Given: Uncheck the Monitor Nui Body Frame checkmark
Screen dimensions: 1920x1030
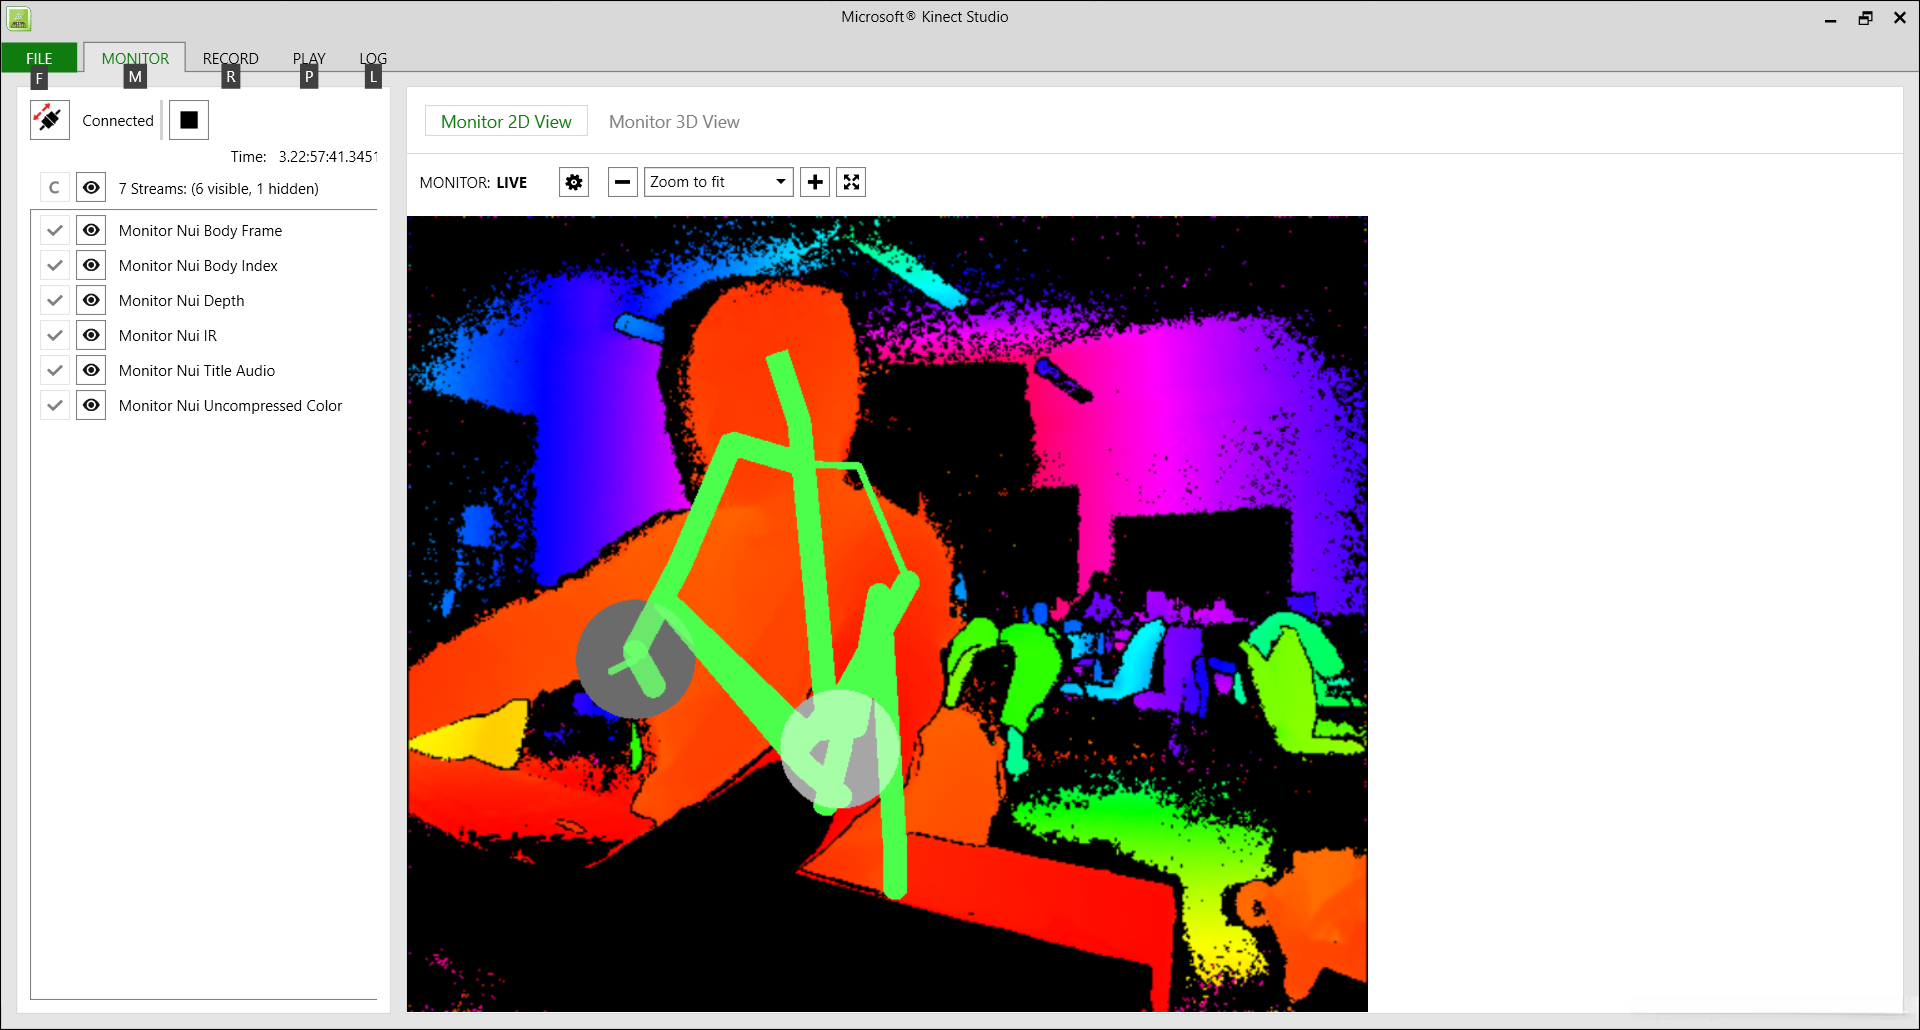Looking at the screenshot, I should tap(55, 230).
